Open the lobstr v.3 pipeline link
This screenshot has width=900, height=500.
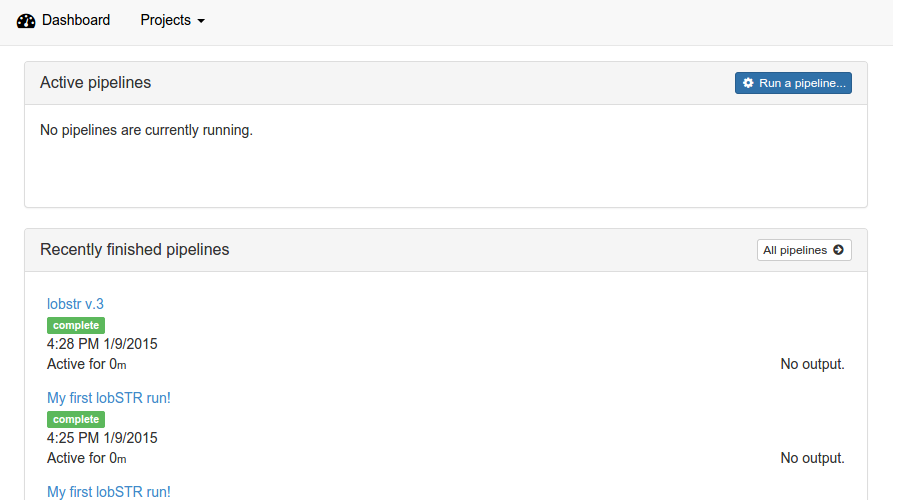point(75,304)
